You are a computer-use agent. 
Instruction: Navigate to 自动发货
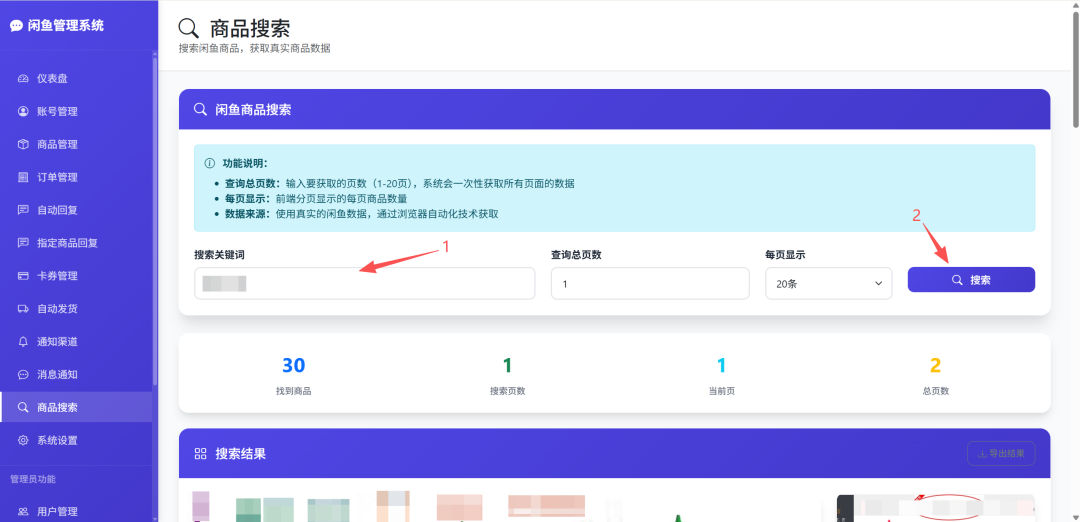76,309
